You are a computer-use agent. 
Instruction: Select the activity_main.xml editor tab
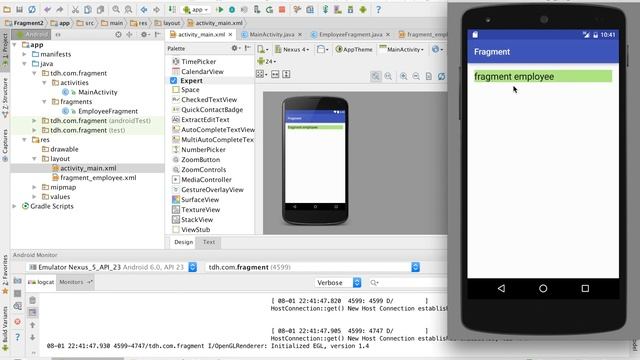[x=201, y=35]
